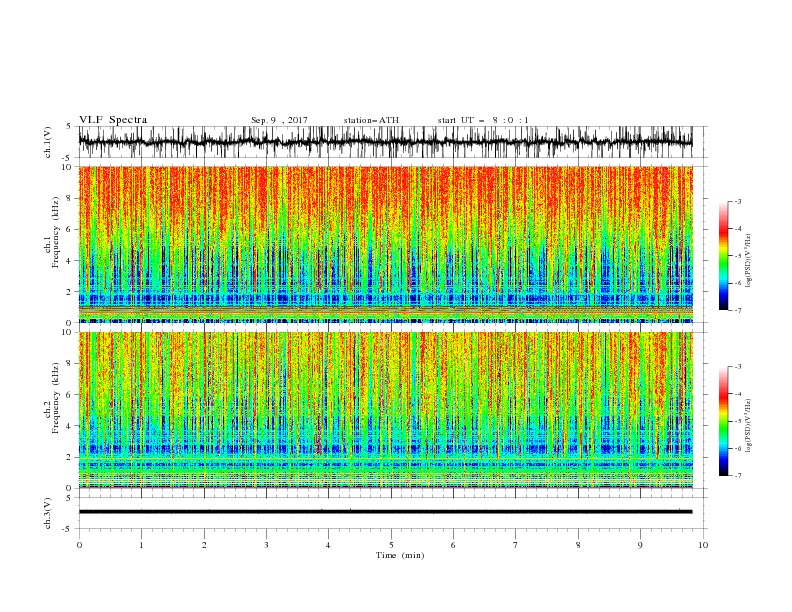Click the time axis tick label '0'
The width and height of the screenshot is (792, 612).
(x=79, y=545)
